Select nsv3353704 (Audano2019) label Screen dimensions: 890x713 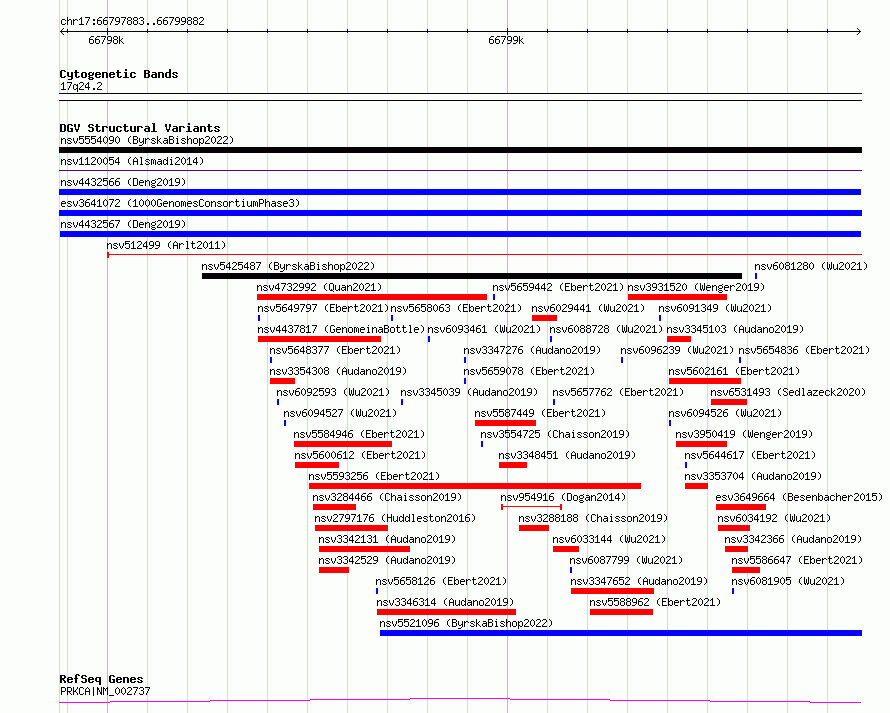753,476
